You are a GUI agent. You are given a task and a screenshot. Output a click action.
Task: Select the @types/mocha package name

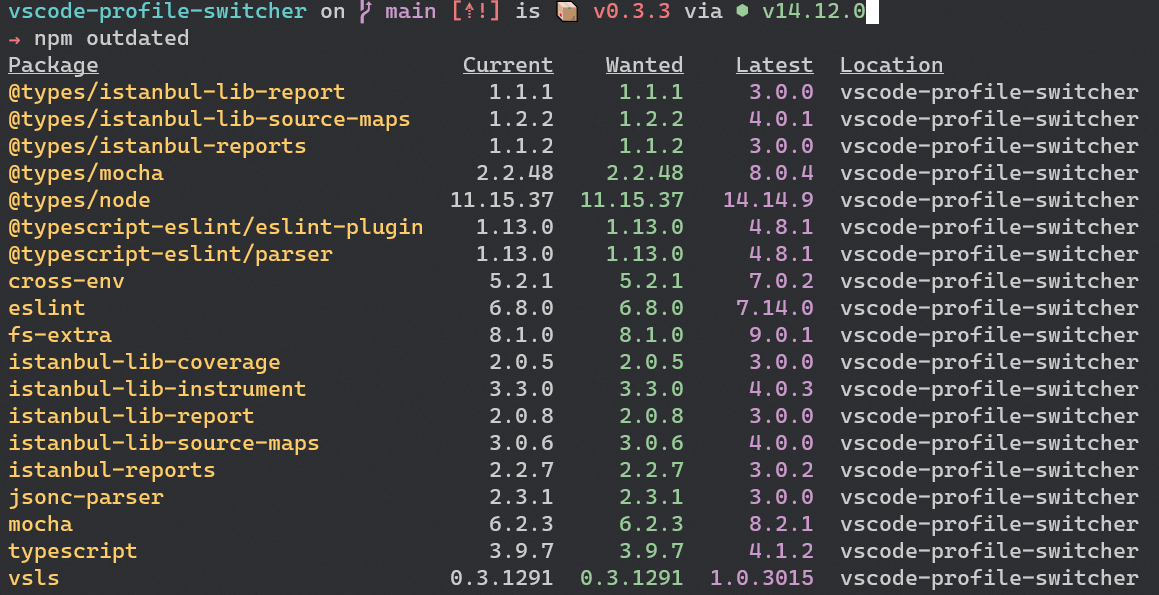(x=86, y=174)
